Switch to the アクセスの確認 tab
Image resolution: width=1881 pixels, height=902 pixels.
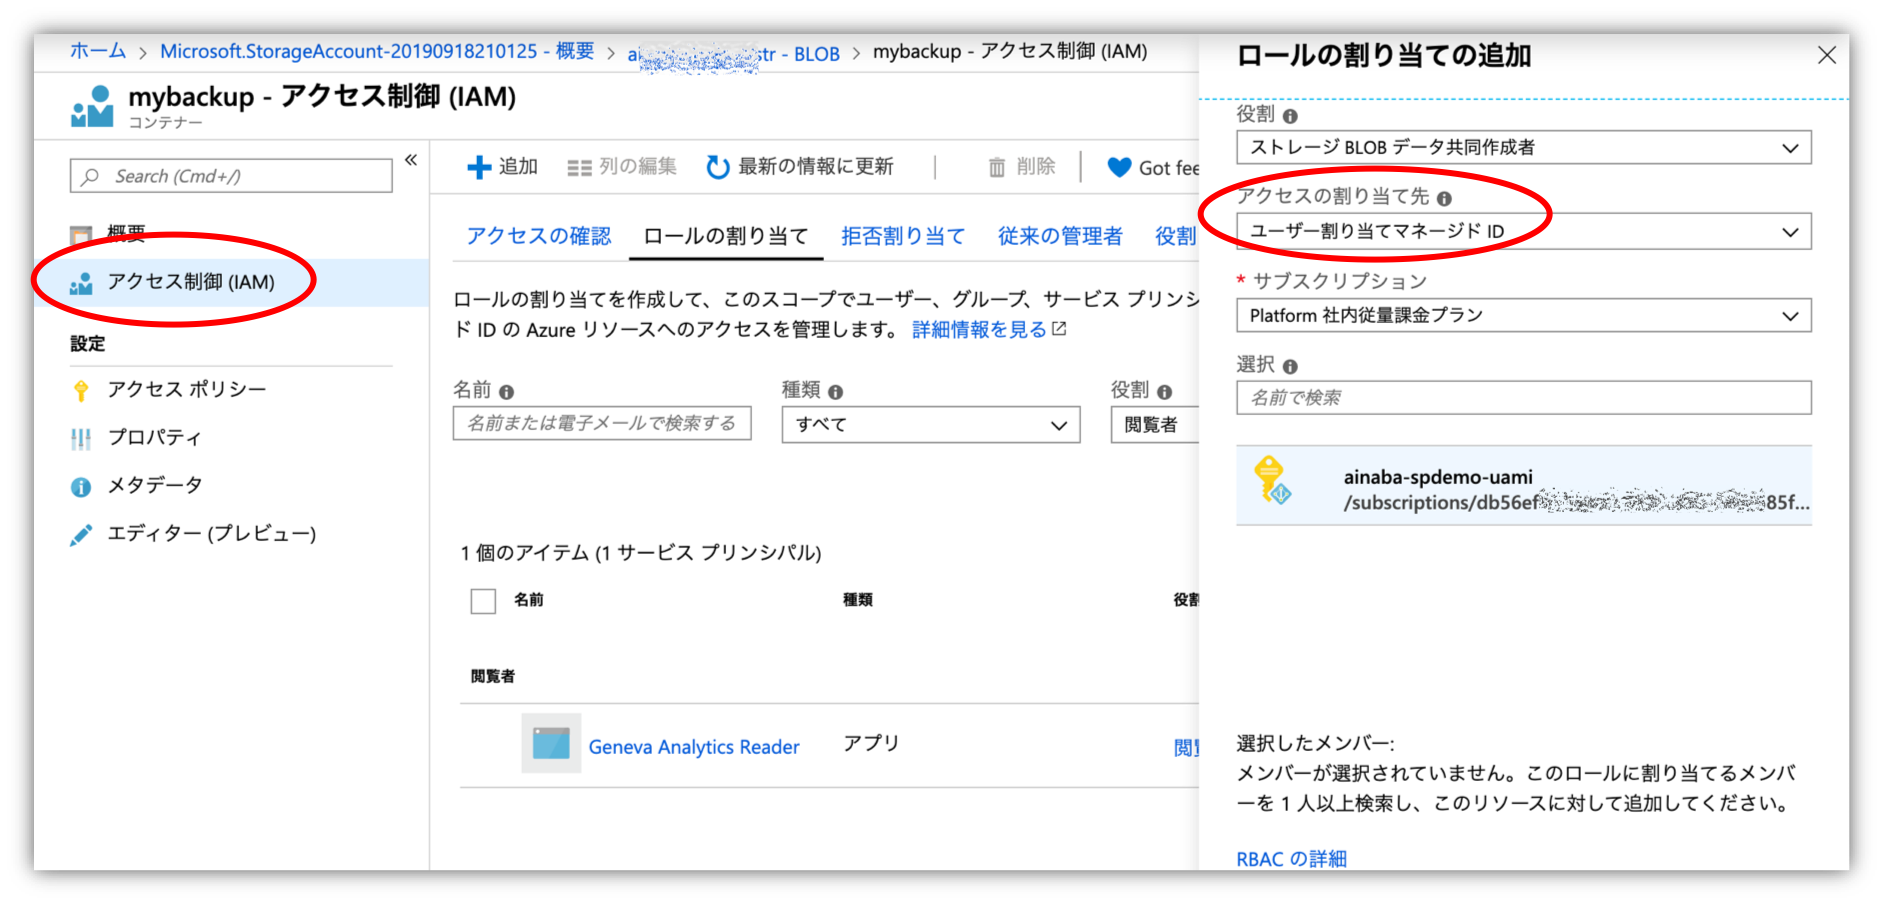[538, 236]
